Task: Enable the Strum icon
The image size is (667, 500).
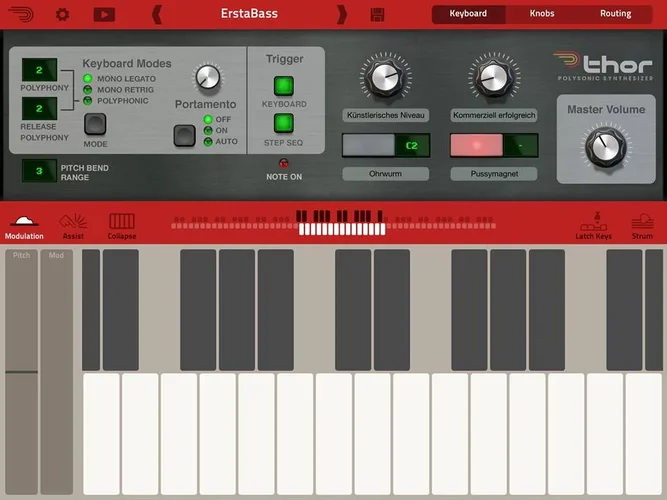Action: [642, 226]
